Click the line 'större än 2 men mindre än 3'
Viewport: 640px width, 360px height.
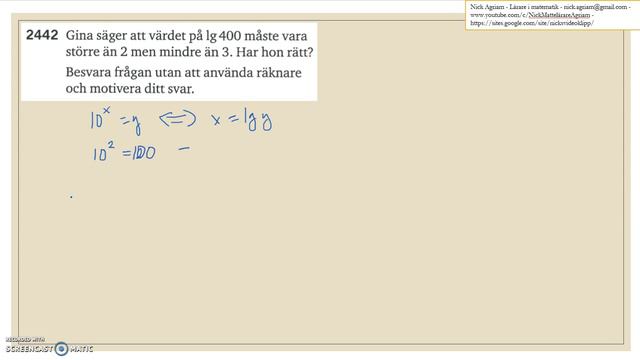[x=150, y=52]
